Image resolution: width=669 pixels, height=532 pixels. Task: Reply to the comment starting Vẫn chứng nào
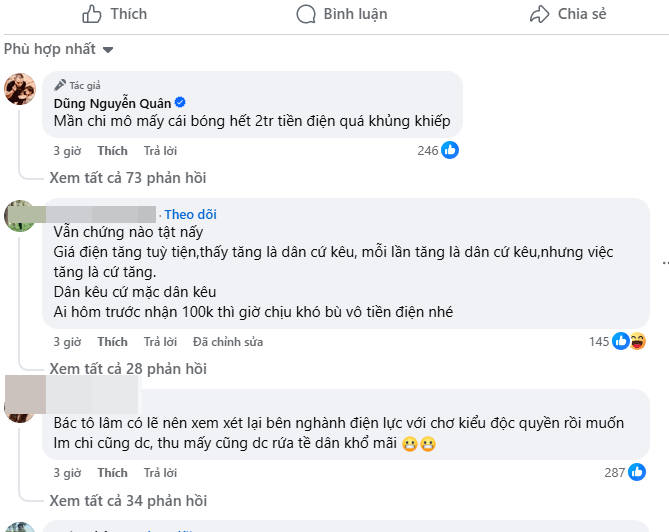click(160, 342)
